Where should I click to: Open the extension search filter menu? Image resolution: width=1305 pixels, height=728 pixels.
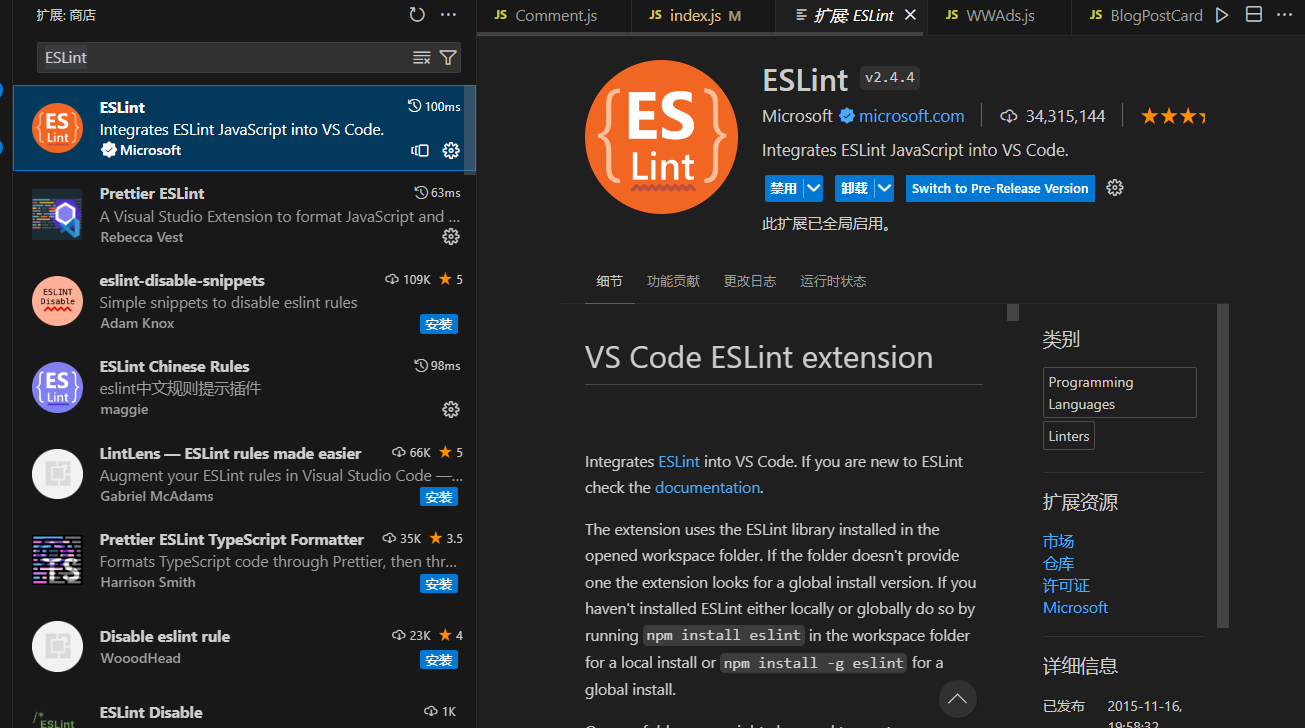point(448,58)
